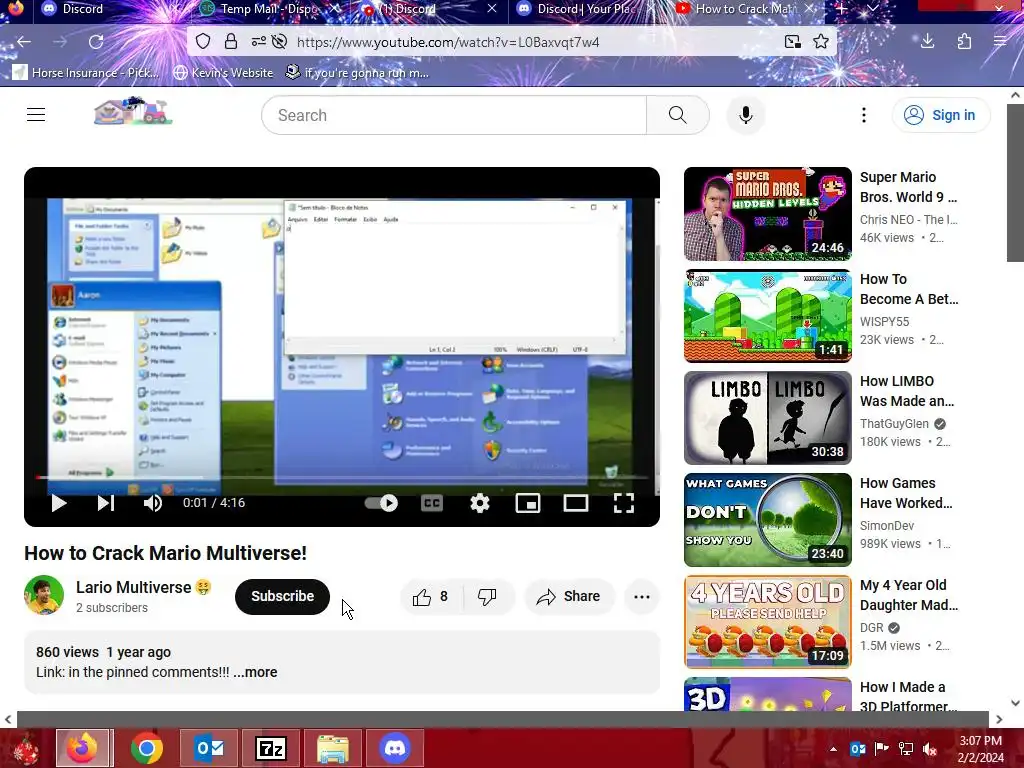The height and width of the screenshot is (768, 1024).
Task: Open Firefox application menu
Action: [x=1000, y=42]
